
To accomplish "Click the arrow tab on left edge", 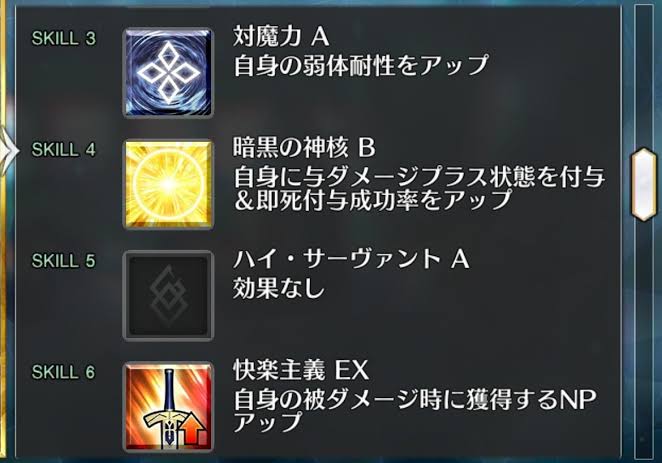I will tap(8, 151).
